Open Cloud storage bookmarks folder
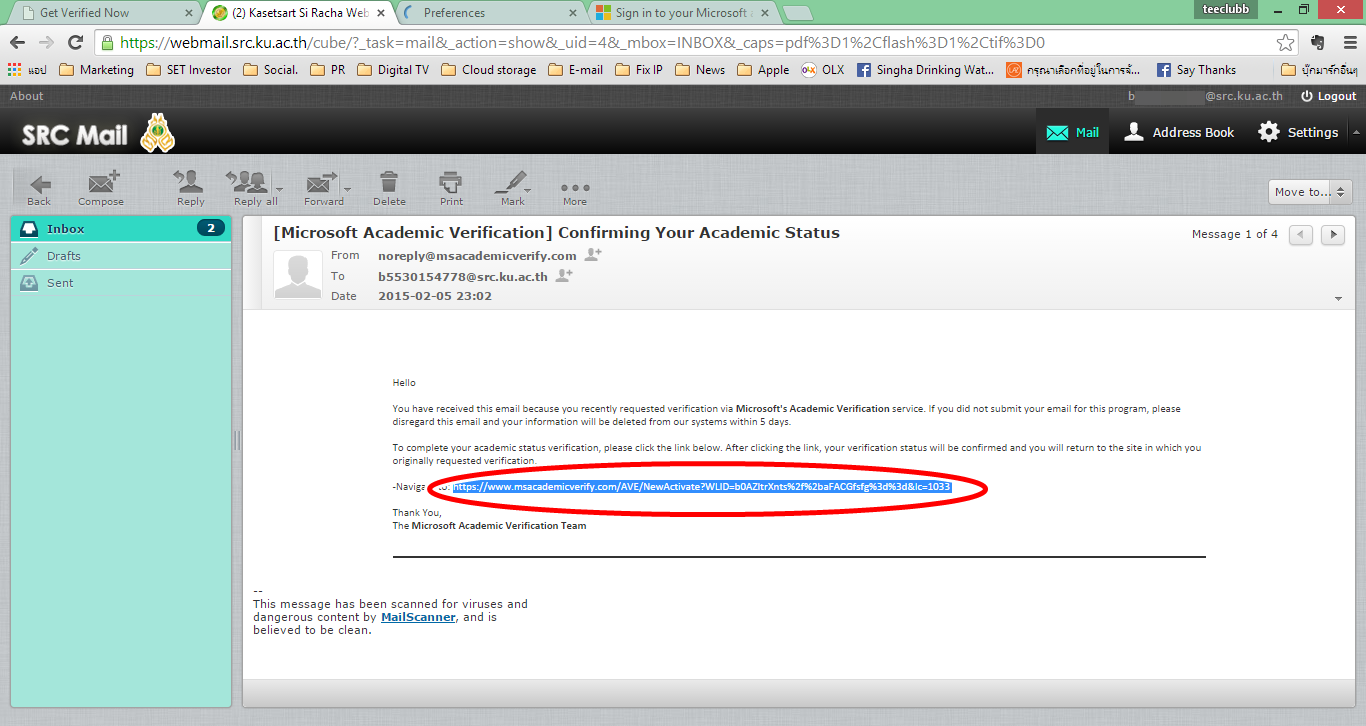This screenshot has height=726, width=1366. (488, 70)
